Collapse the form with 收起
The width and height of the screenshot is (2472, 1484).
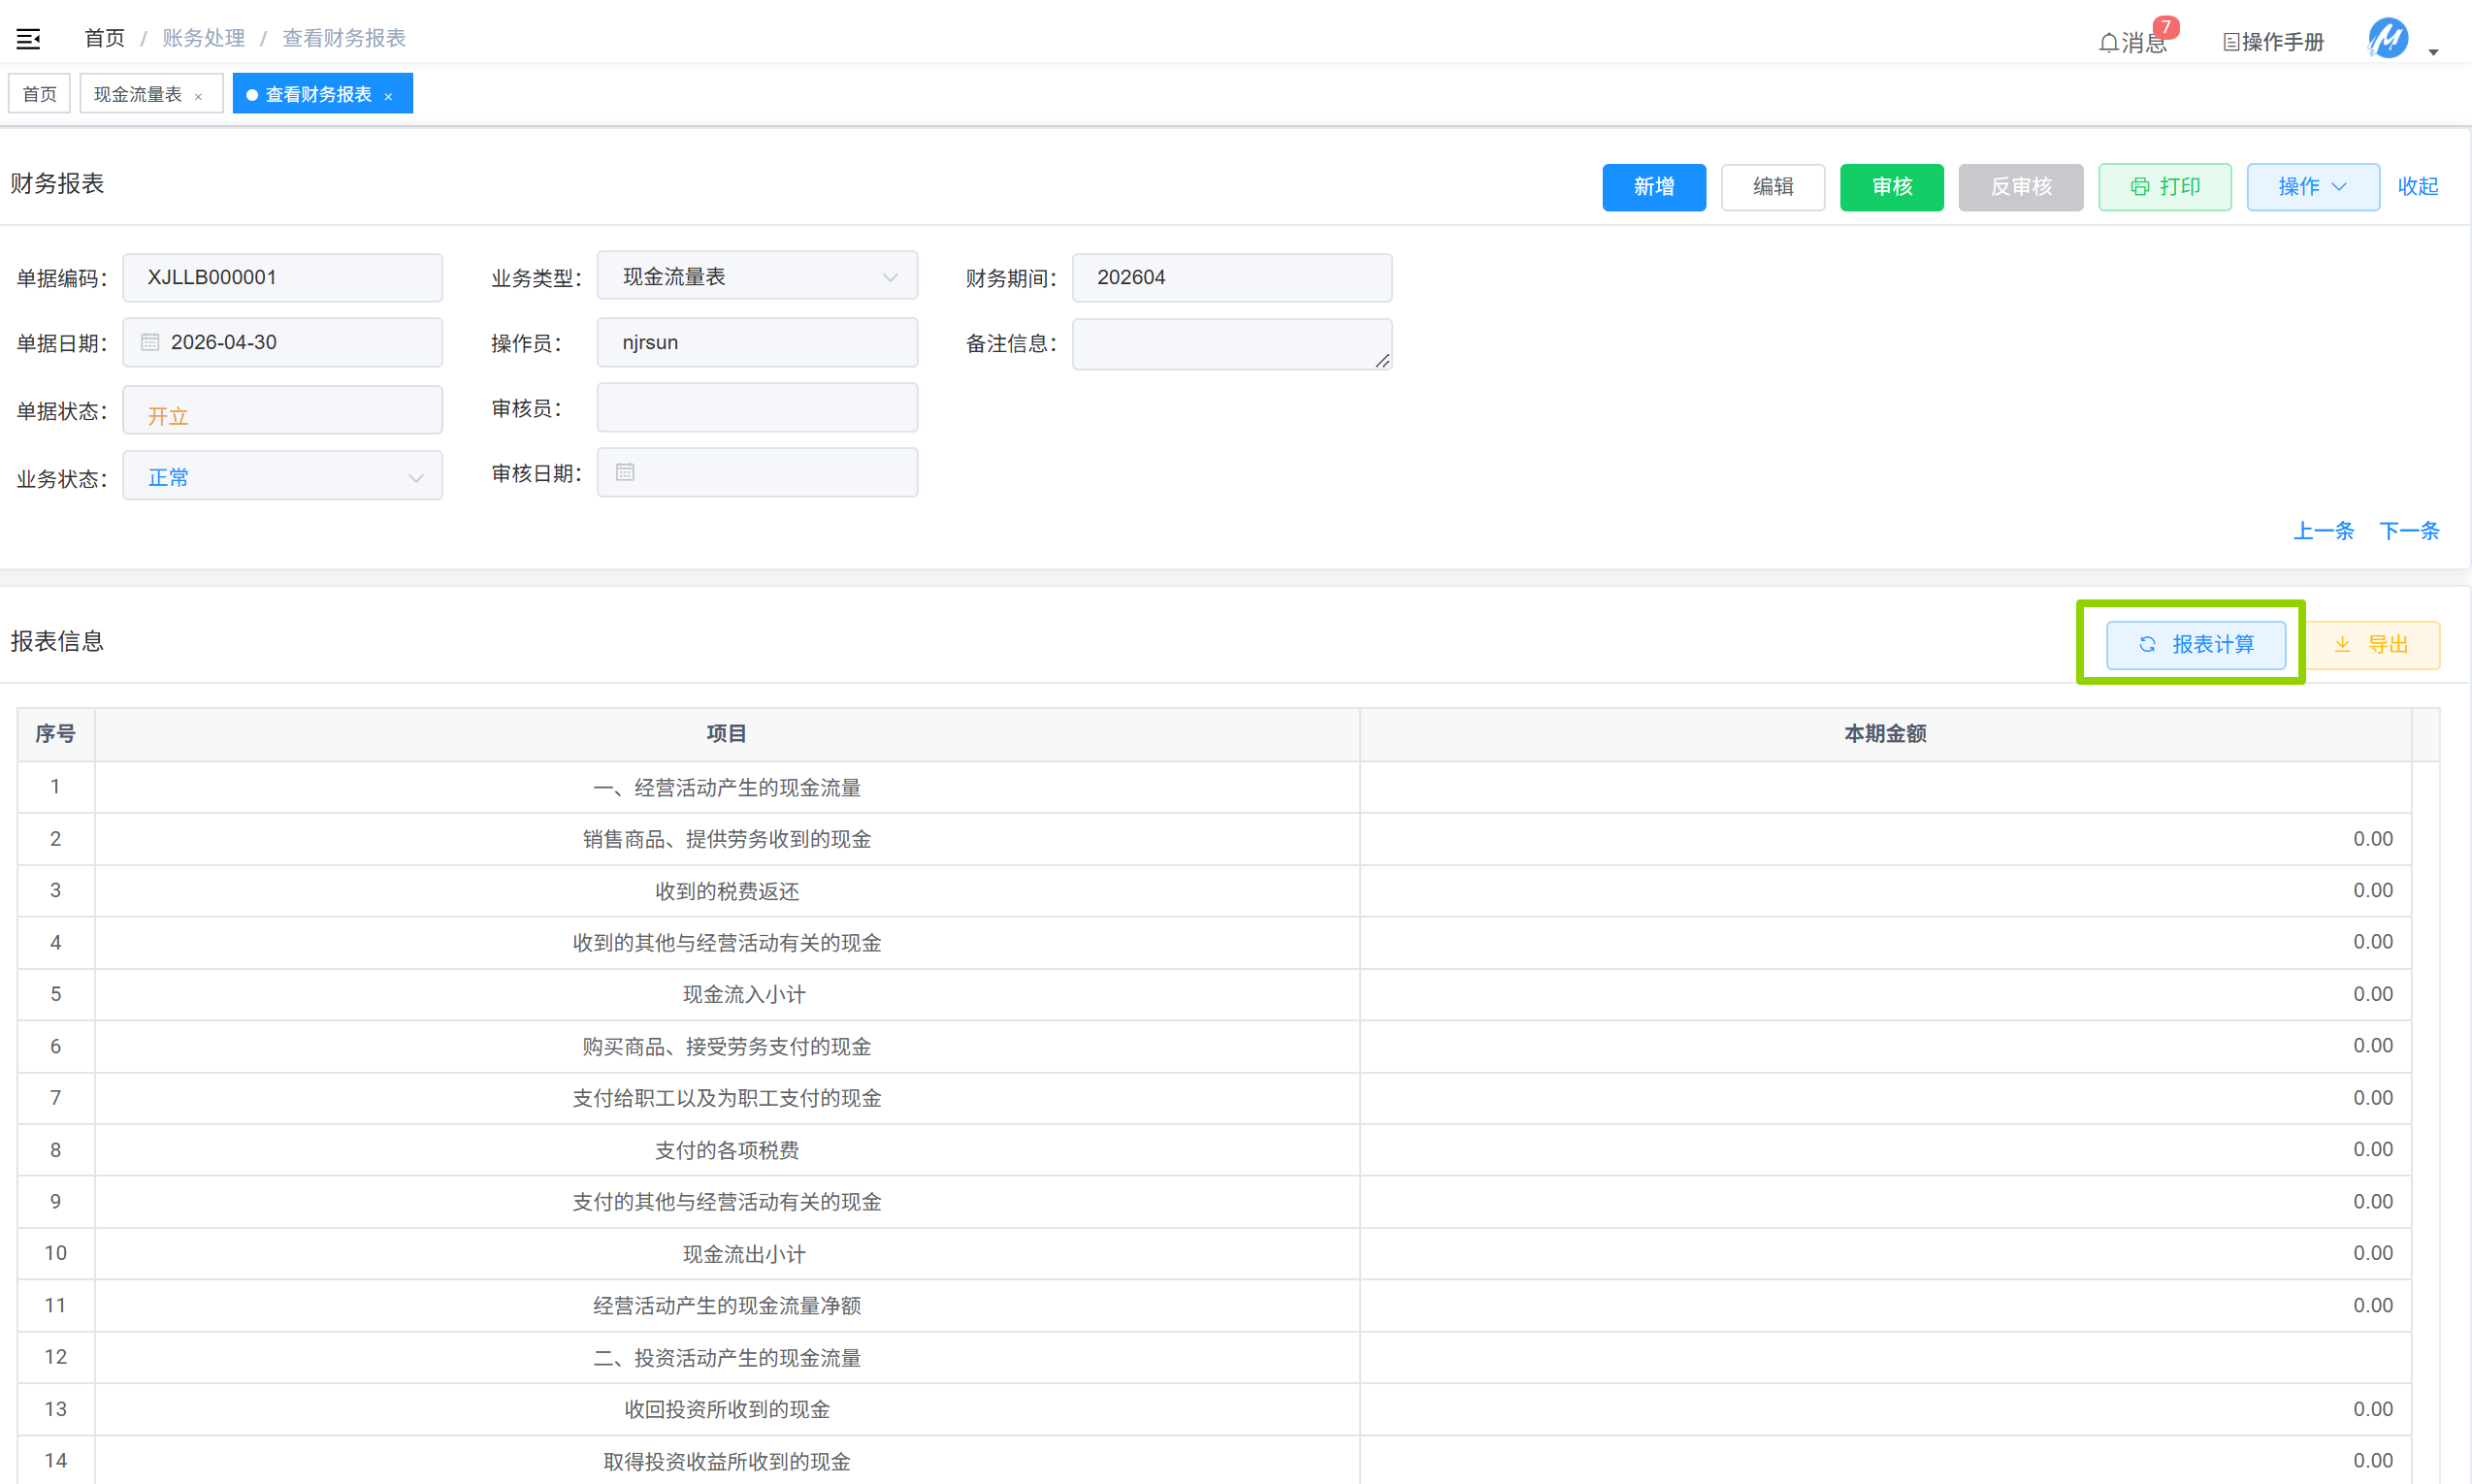(x=2418, y=187)
